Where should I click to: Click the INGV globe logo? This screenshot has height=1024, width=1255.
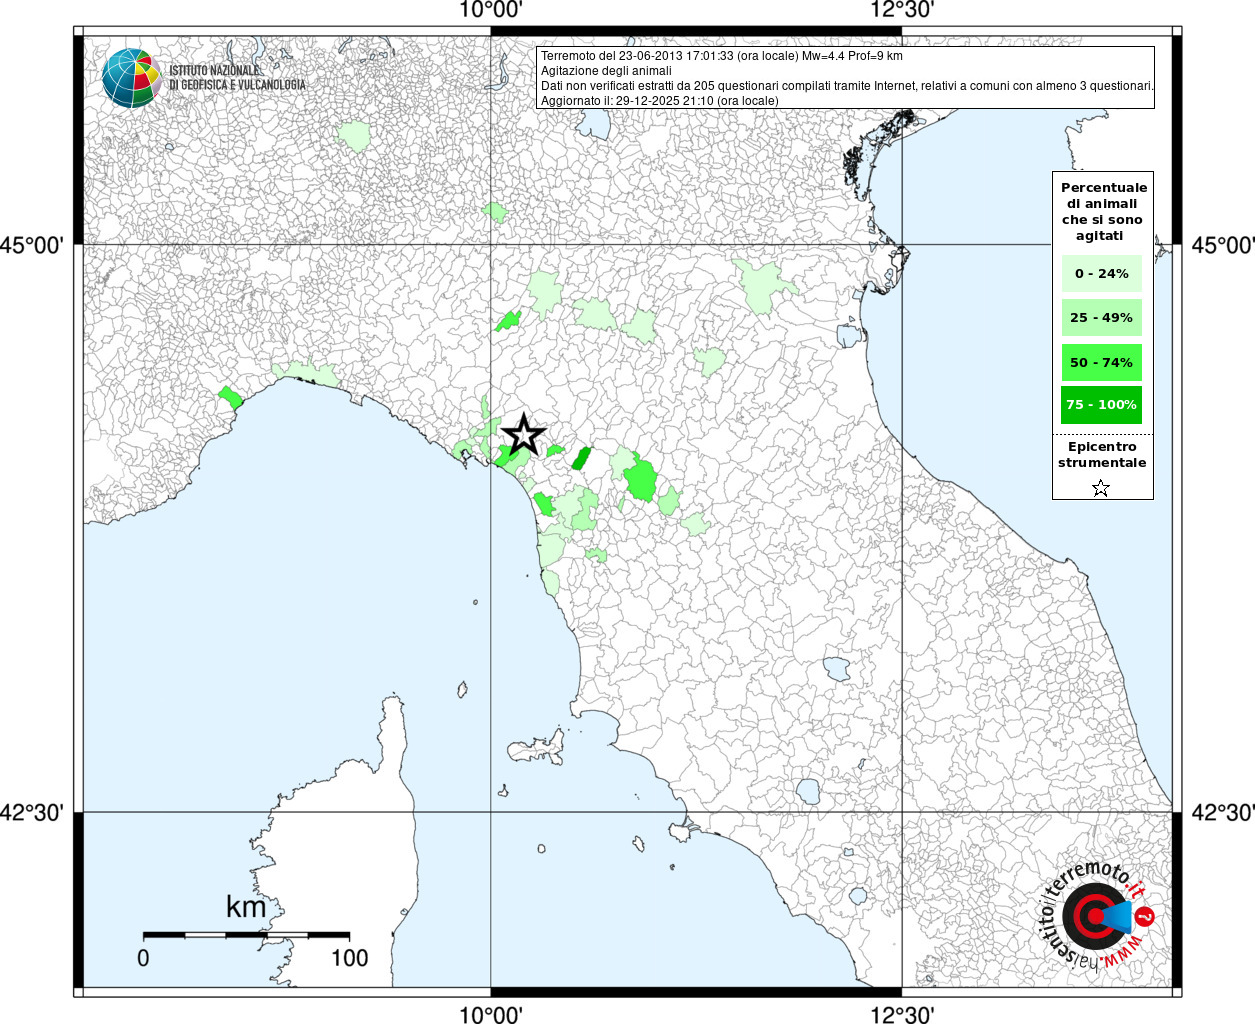coord(131,78)
